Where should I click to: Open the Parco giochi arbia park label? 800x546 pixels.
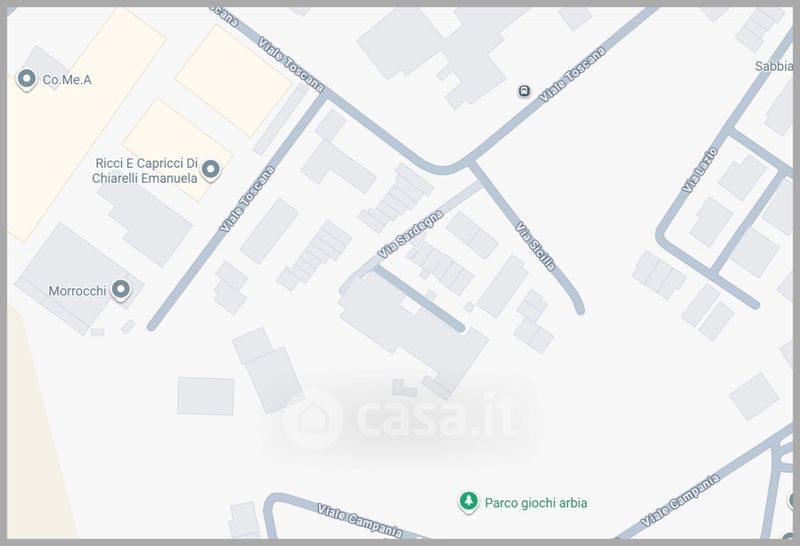[x=536, y=503]
